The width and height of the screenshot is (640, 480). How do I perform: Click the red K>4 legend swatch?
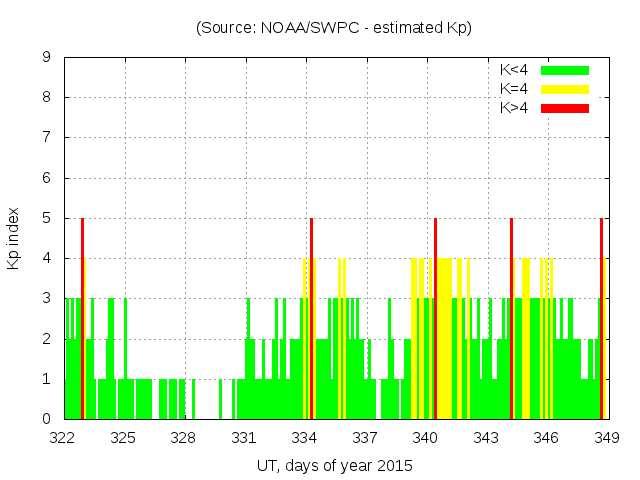pyautogui.click(x=565, y=107)
